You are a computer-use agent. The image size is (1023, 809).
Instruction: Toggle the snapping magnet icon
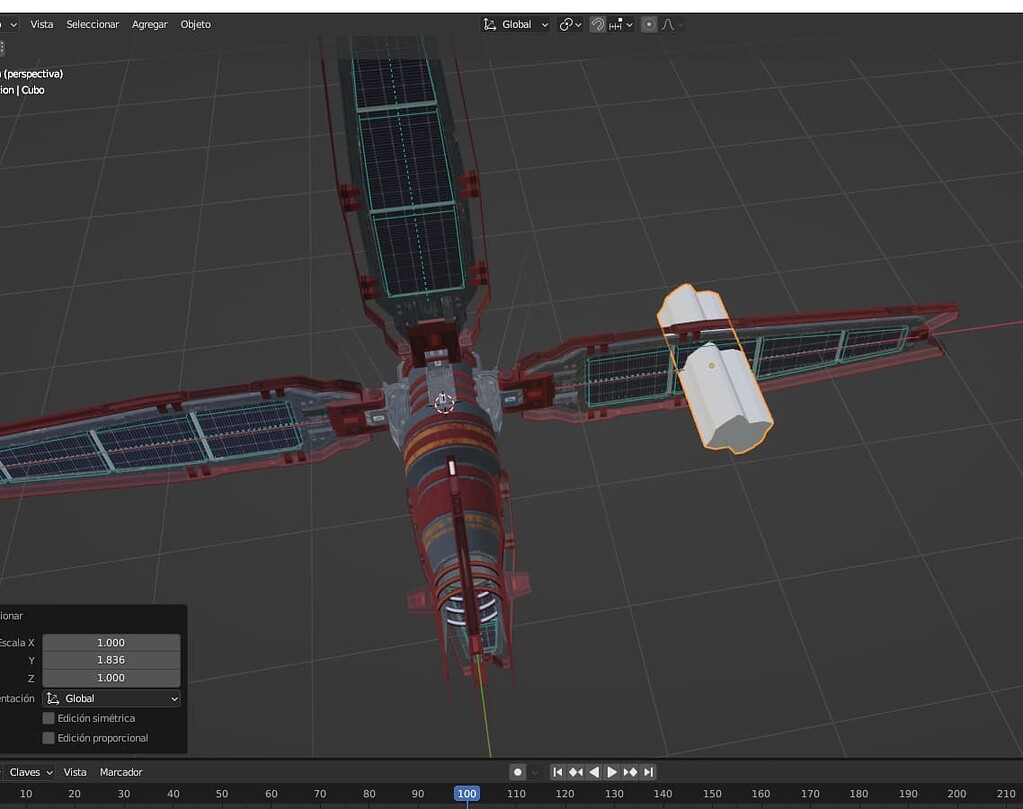[598, 24]
